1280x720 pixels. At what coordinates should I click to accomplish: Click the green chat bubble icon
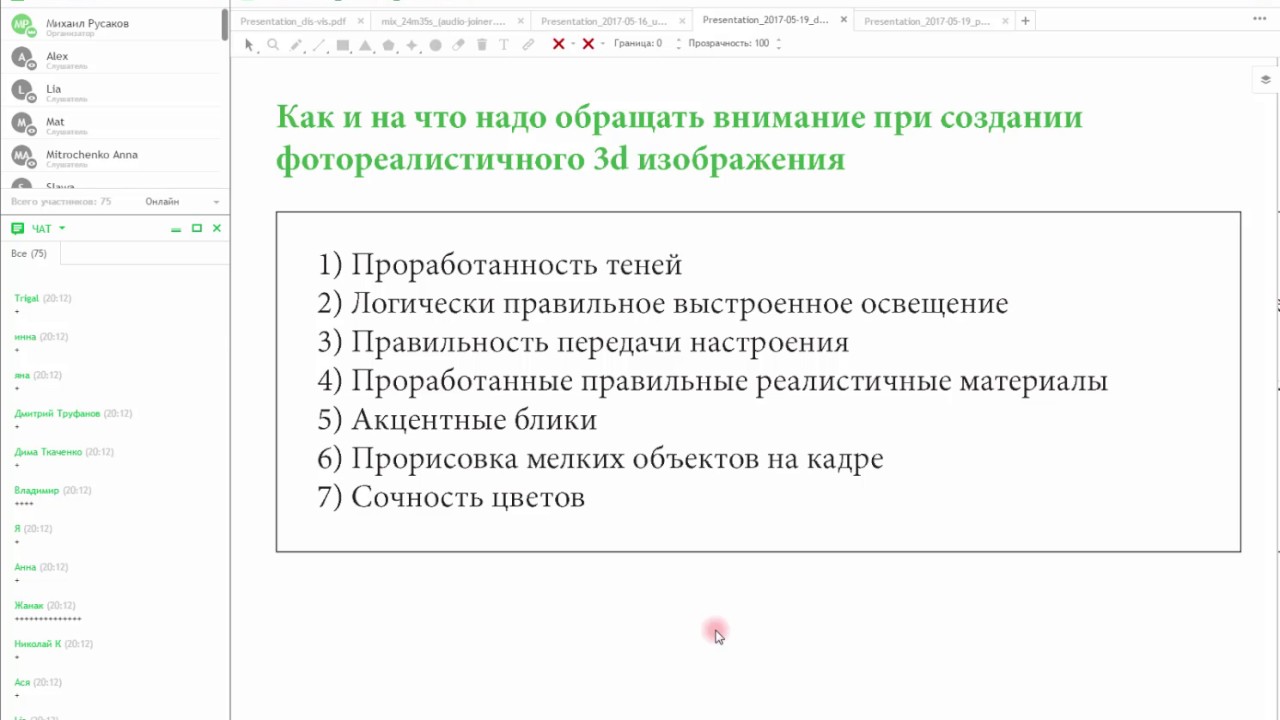(17, 229)
